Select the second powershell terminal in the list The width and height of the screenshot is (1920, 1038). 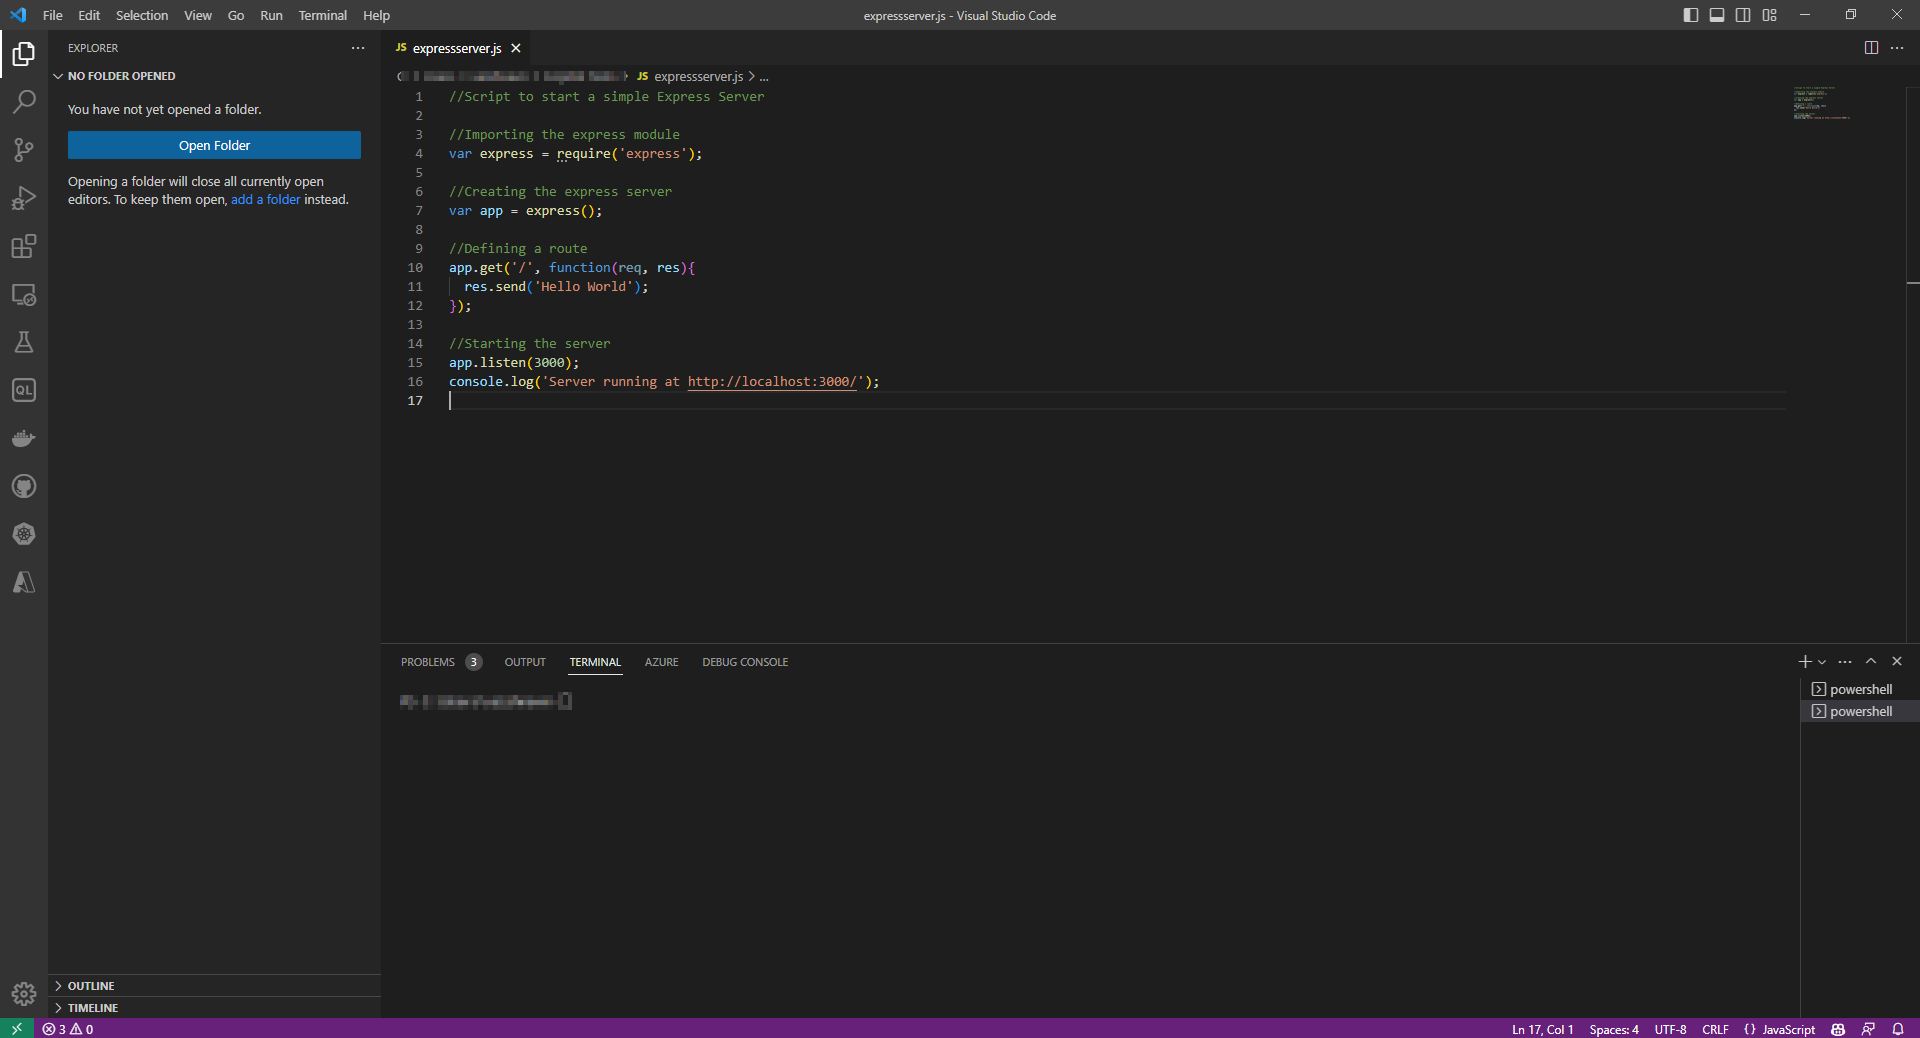click(x=1860, y=711)
